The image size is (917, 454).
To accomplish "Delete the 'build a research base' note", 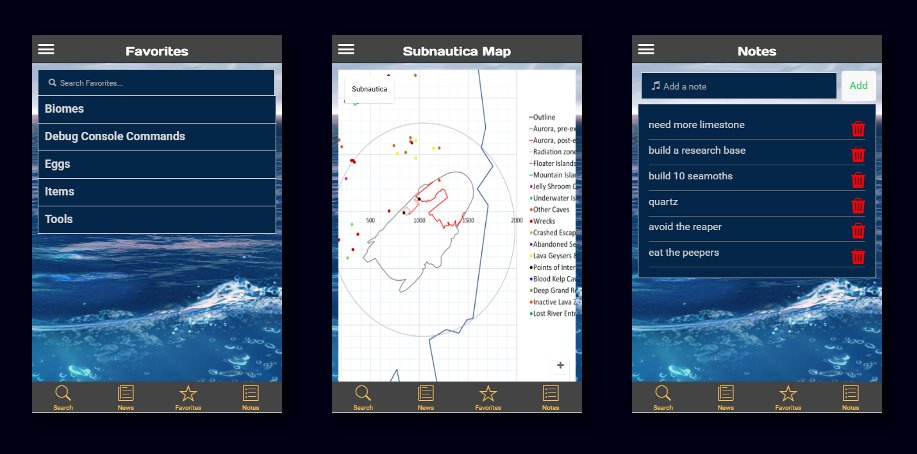I will [858, 154].
